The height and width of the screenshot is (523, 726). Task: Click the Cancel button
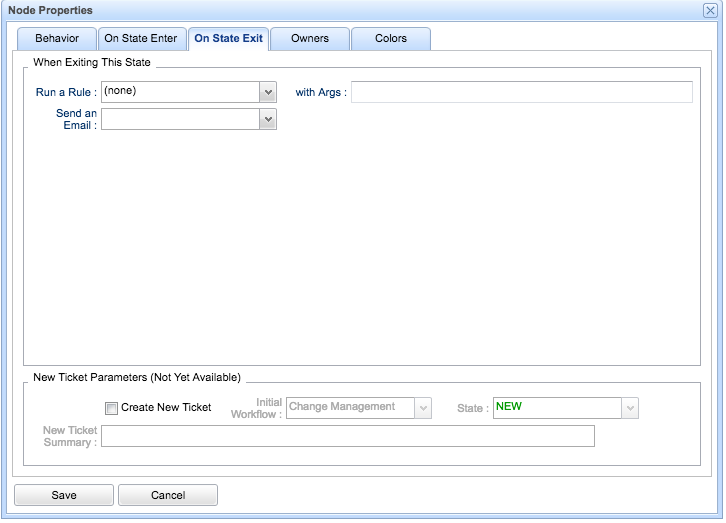coord(168,495)
